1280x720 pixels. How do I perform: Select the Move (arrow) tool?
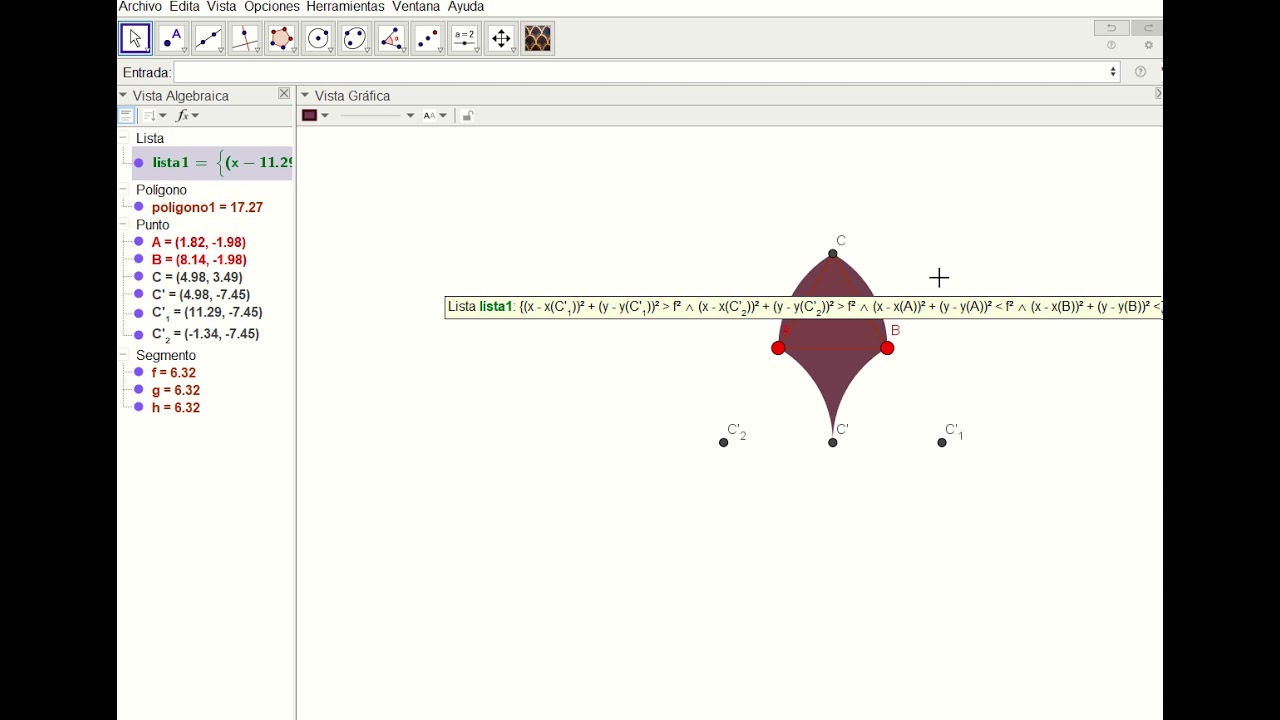(135, 38)
